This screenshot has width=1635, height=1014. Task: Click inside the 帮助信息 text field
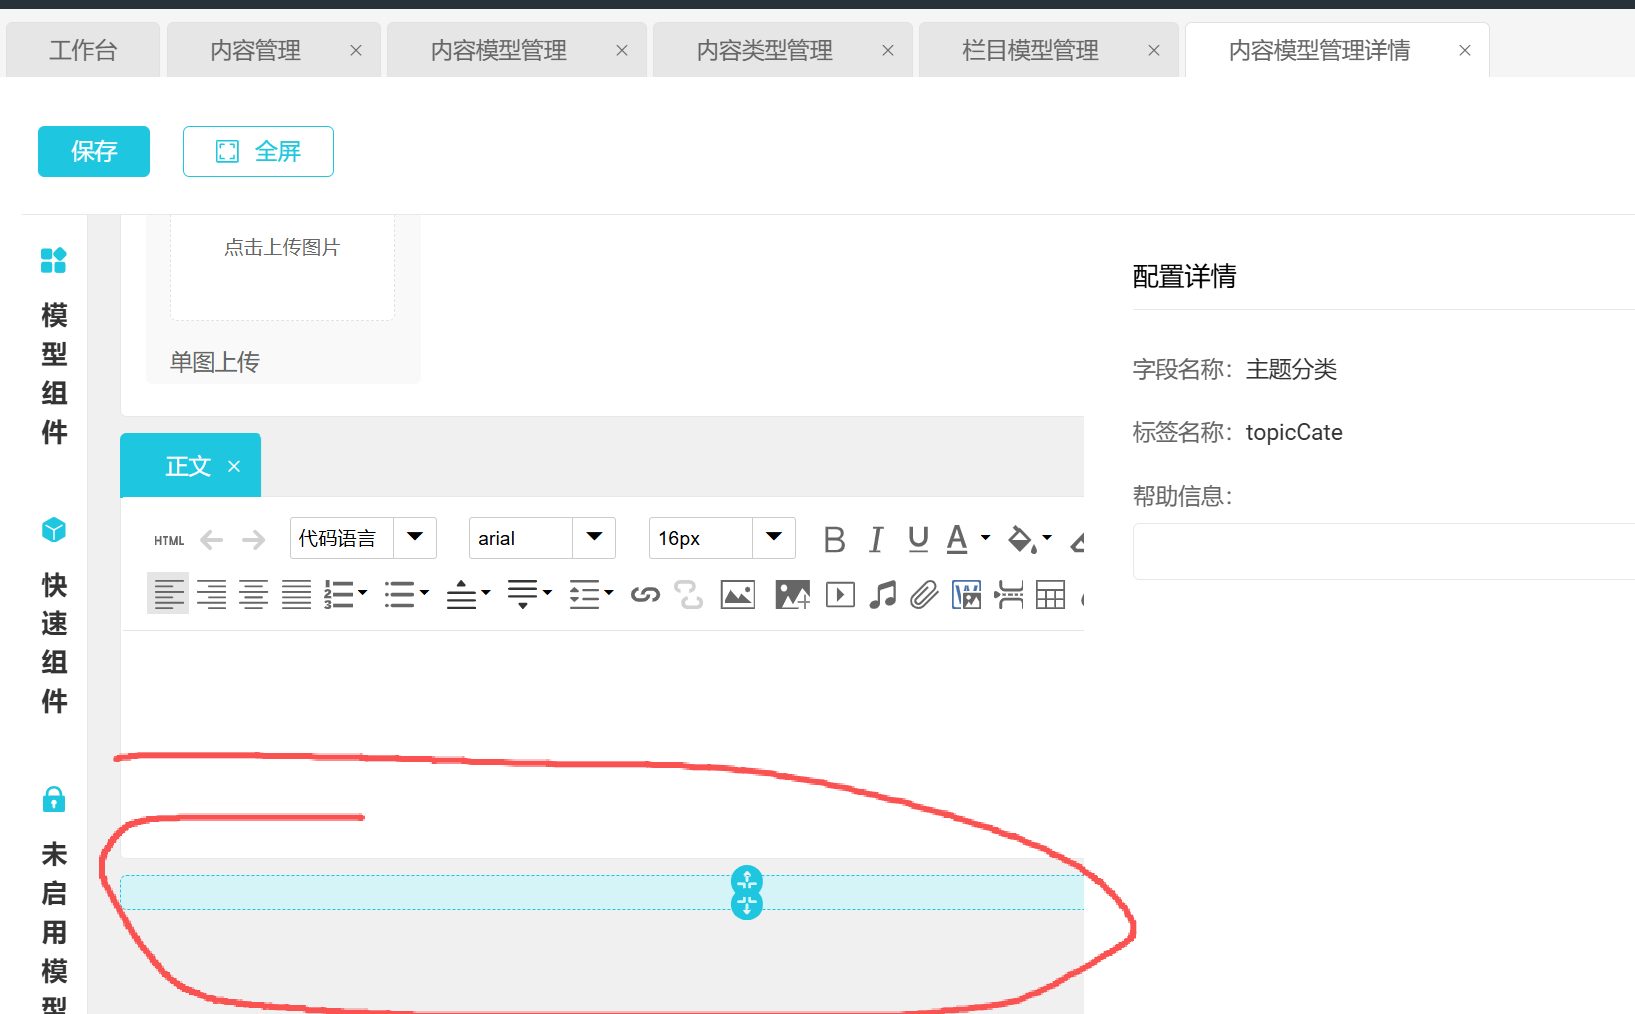point(1384,551)
